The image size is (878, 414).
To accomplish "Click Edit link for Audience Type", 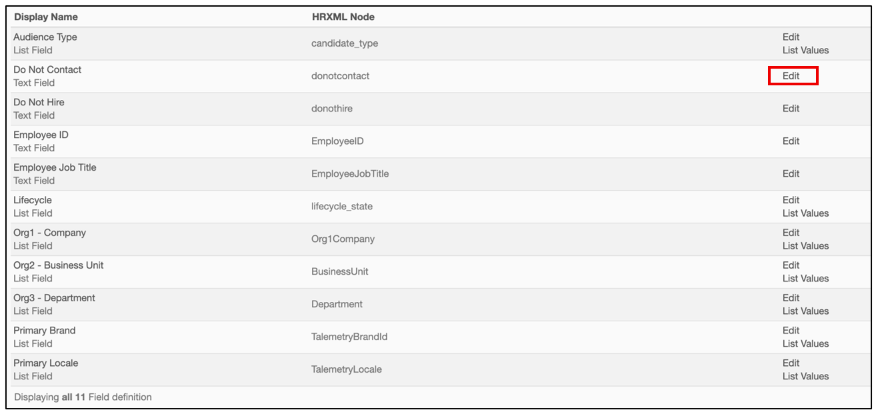I will 791,37.
